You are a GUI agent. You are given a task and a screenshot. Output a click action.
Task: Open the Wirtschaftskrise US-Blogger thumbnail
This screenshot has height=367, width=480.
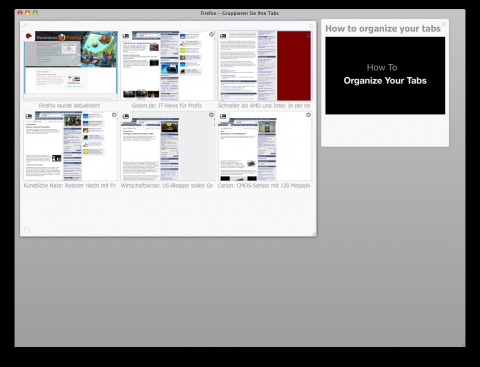pos(168,146)
